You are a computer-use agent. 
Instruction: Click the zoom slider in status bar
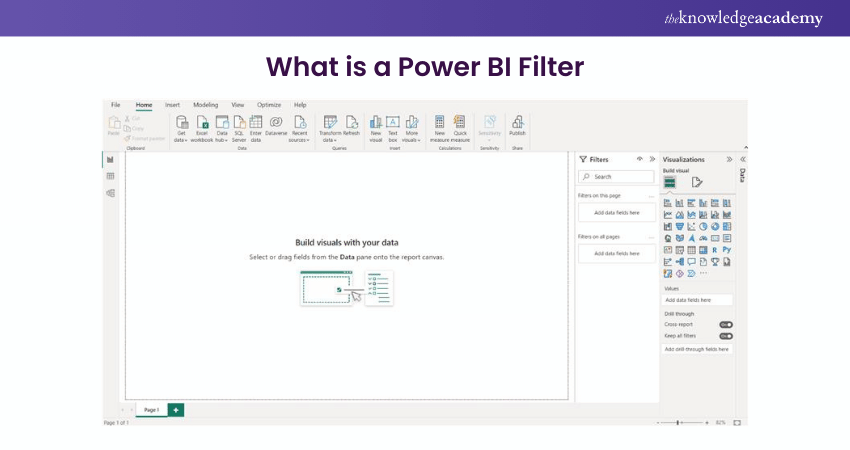(679, 423)
